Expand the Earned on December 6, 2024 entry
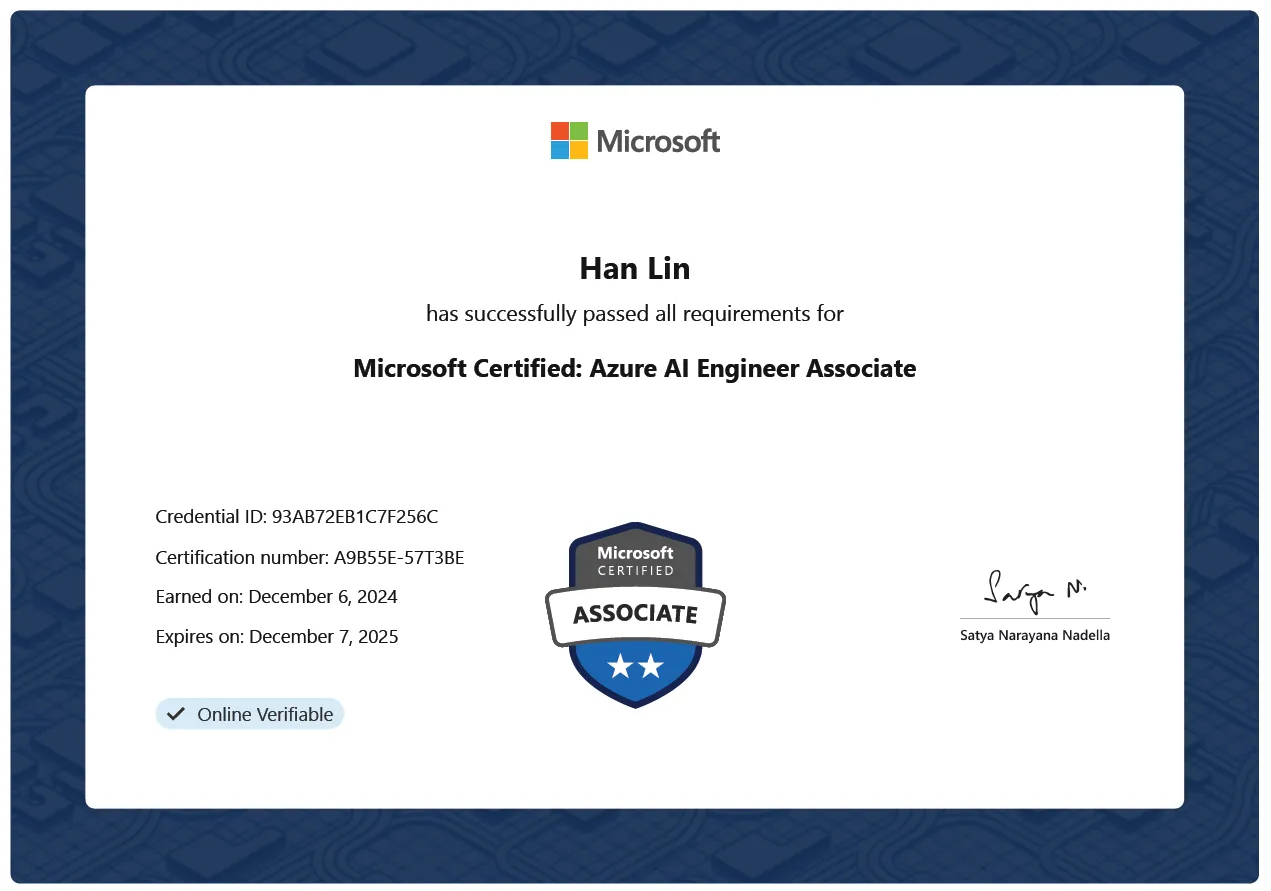1271x891 pixels. (276, 596)
